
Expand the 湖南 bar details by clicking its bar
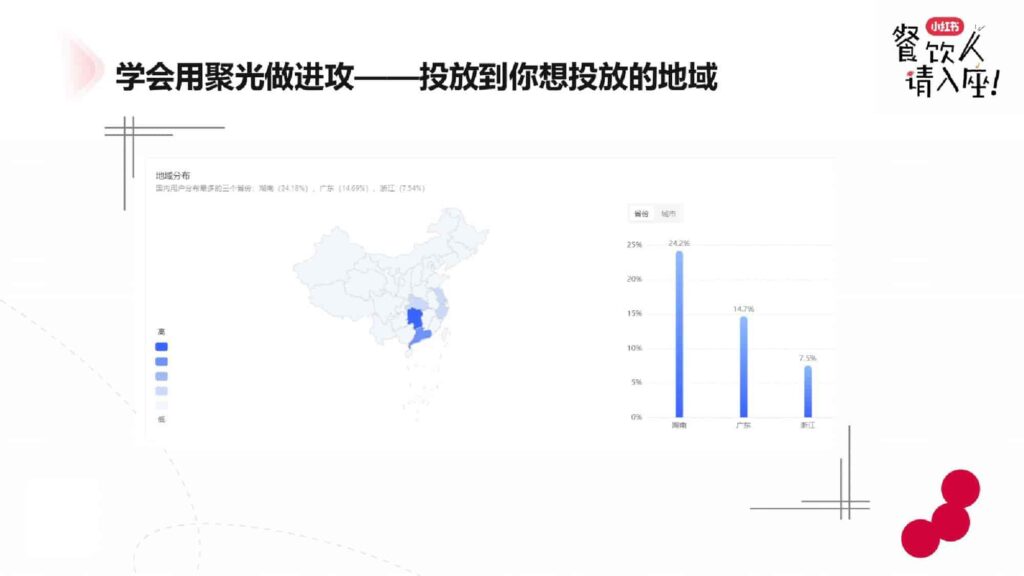coord(678,330)
